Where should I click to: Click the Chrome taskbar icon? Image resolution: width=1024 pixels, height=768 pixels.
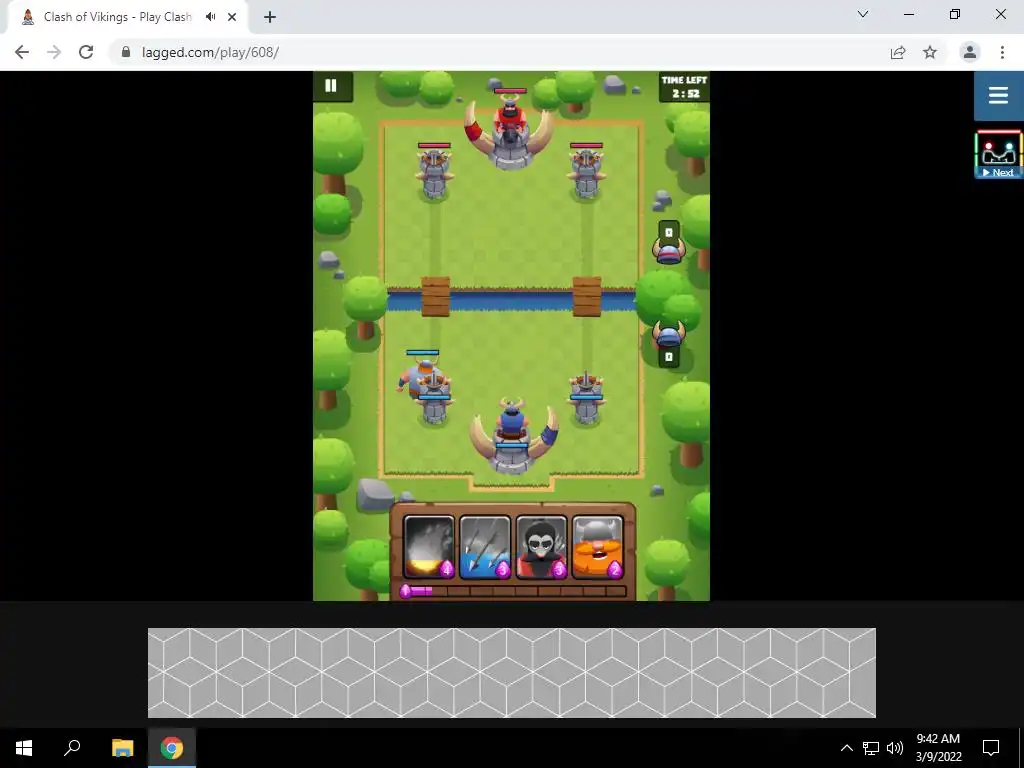[x=172, y=748]
